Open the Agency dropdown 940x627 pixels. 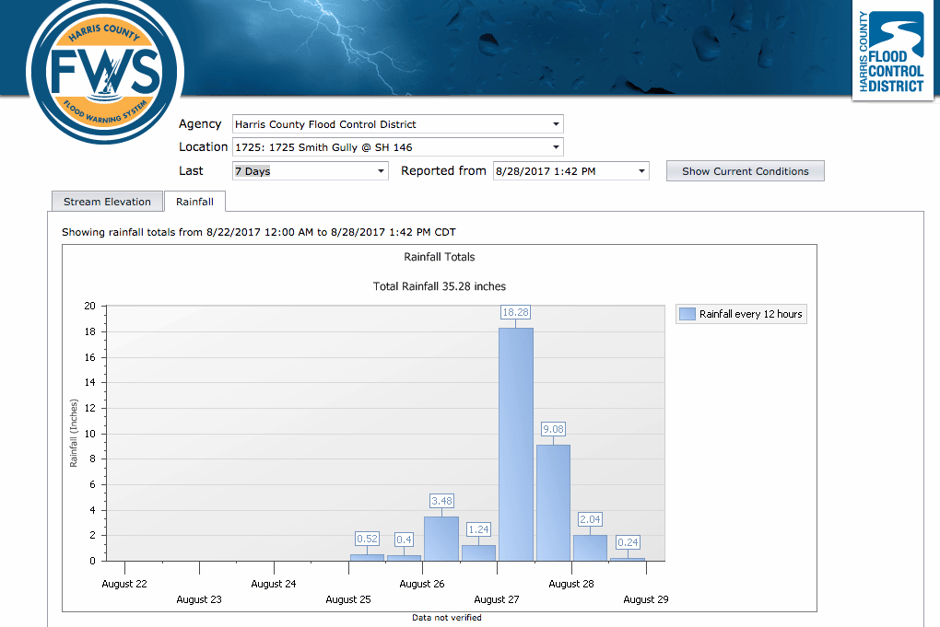pos(556,123)
